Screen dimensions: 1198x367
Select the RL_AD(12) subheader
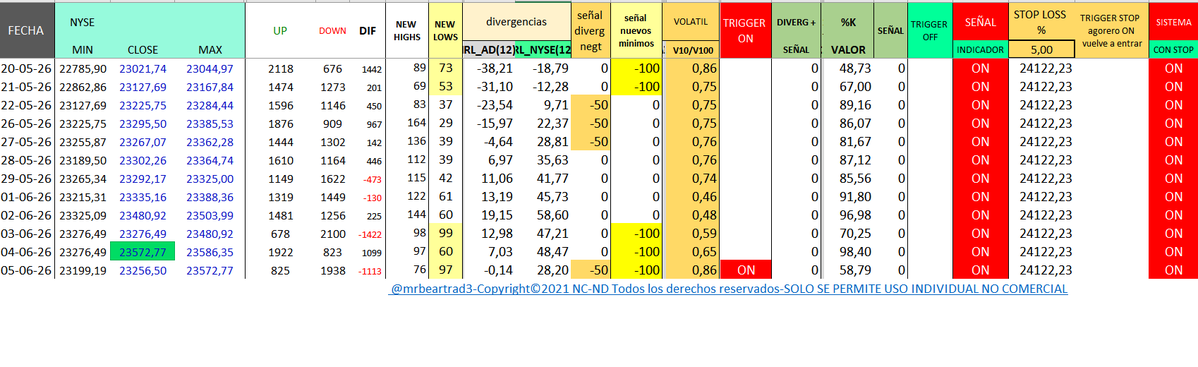pos(488,50)
